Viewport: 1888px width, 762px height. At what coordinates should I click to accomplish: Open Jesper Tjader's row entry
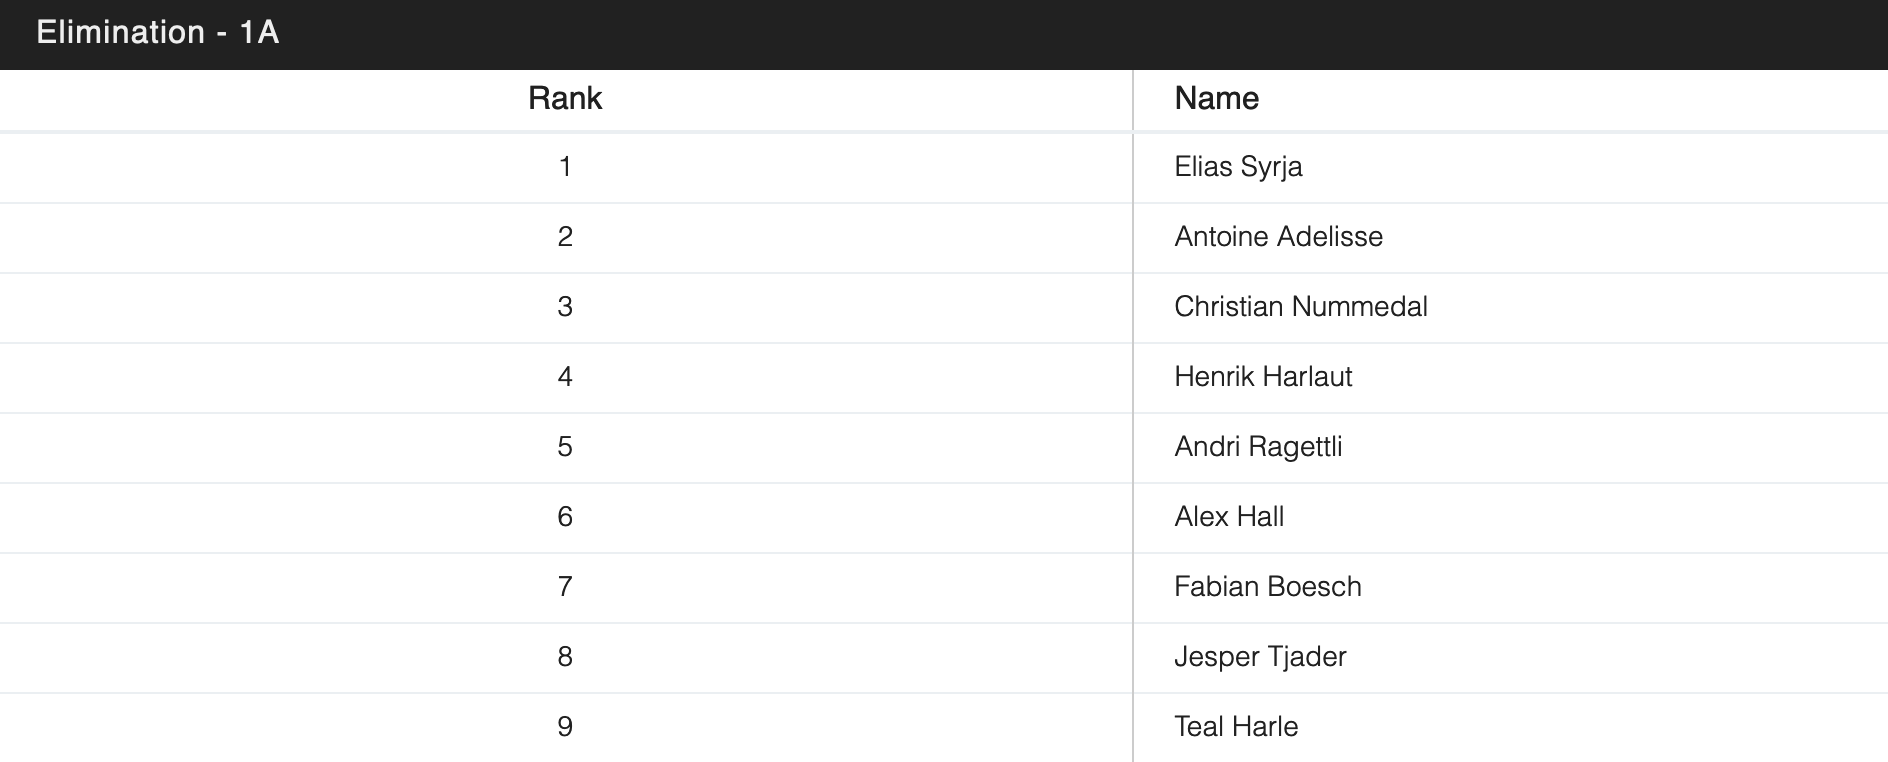tap(1260, 657)
